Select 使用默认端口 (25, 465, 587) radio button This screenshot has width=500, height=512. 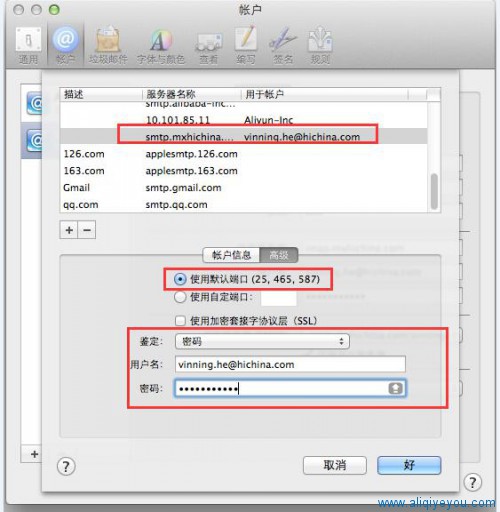180,279
